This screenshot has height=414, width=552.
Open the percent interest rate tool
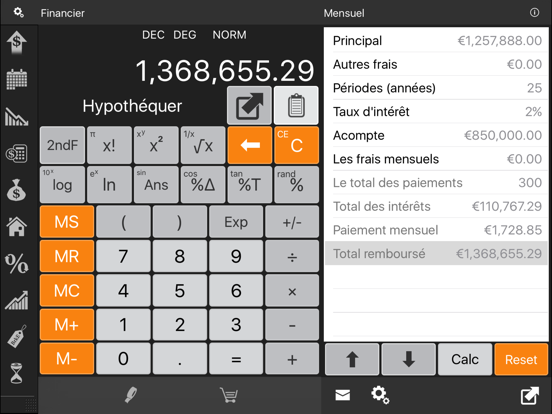pyautogui.click(x=17, y=264)
